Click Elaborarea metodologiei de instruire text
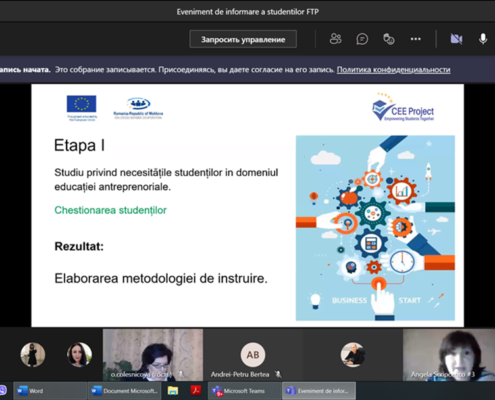The image size is (495, 400). click(161, 278)
